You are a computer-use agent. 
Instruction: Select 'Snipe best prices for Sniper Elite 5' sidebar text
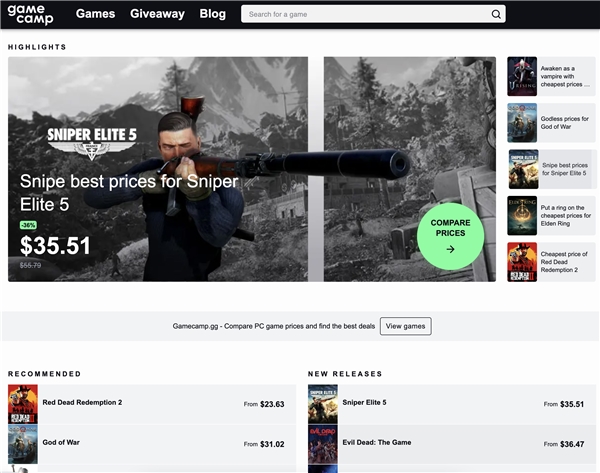(565, 169)
